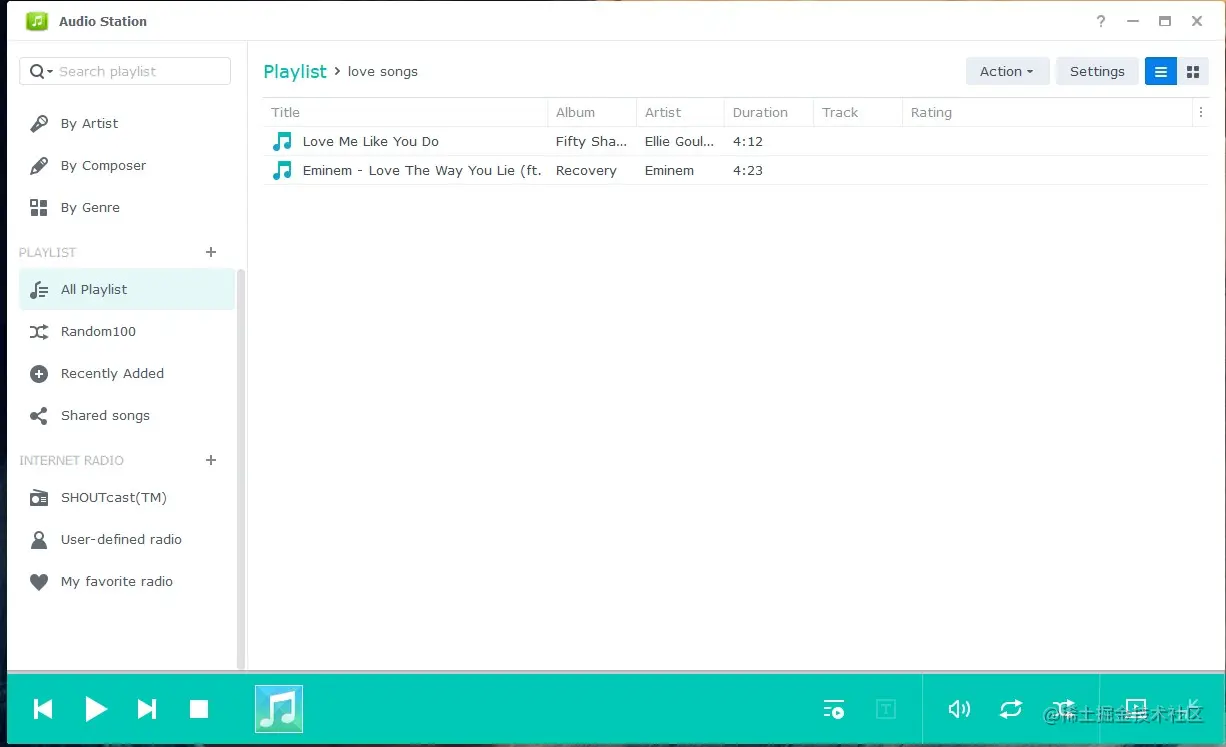Screen dimensions: 1226x747
Task: Open the column options three-dot menu
Action: (x=1200, y=113)
